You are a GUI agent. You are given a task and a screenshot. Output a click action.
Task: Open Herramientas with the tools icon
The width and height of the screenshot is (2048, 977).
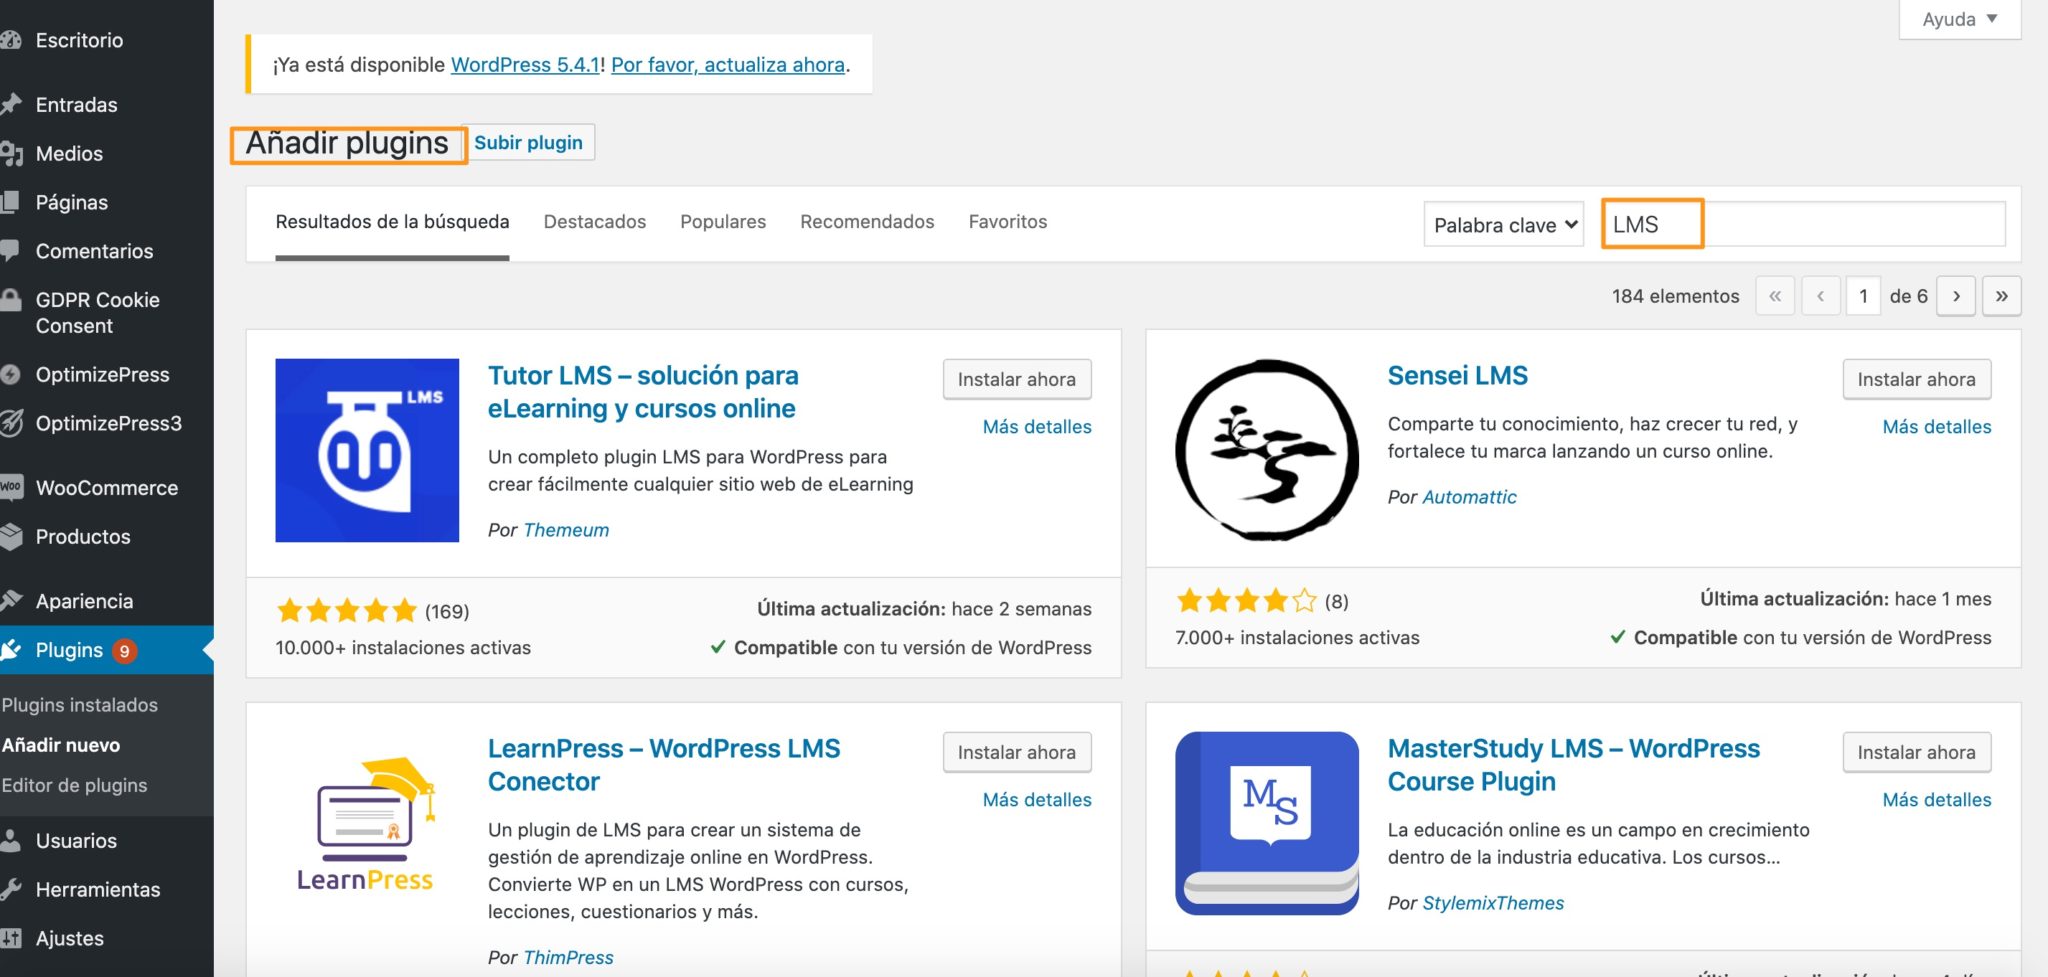coord(13,889)
